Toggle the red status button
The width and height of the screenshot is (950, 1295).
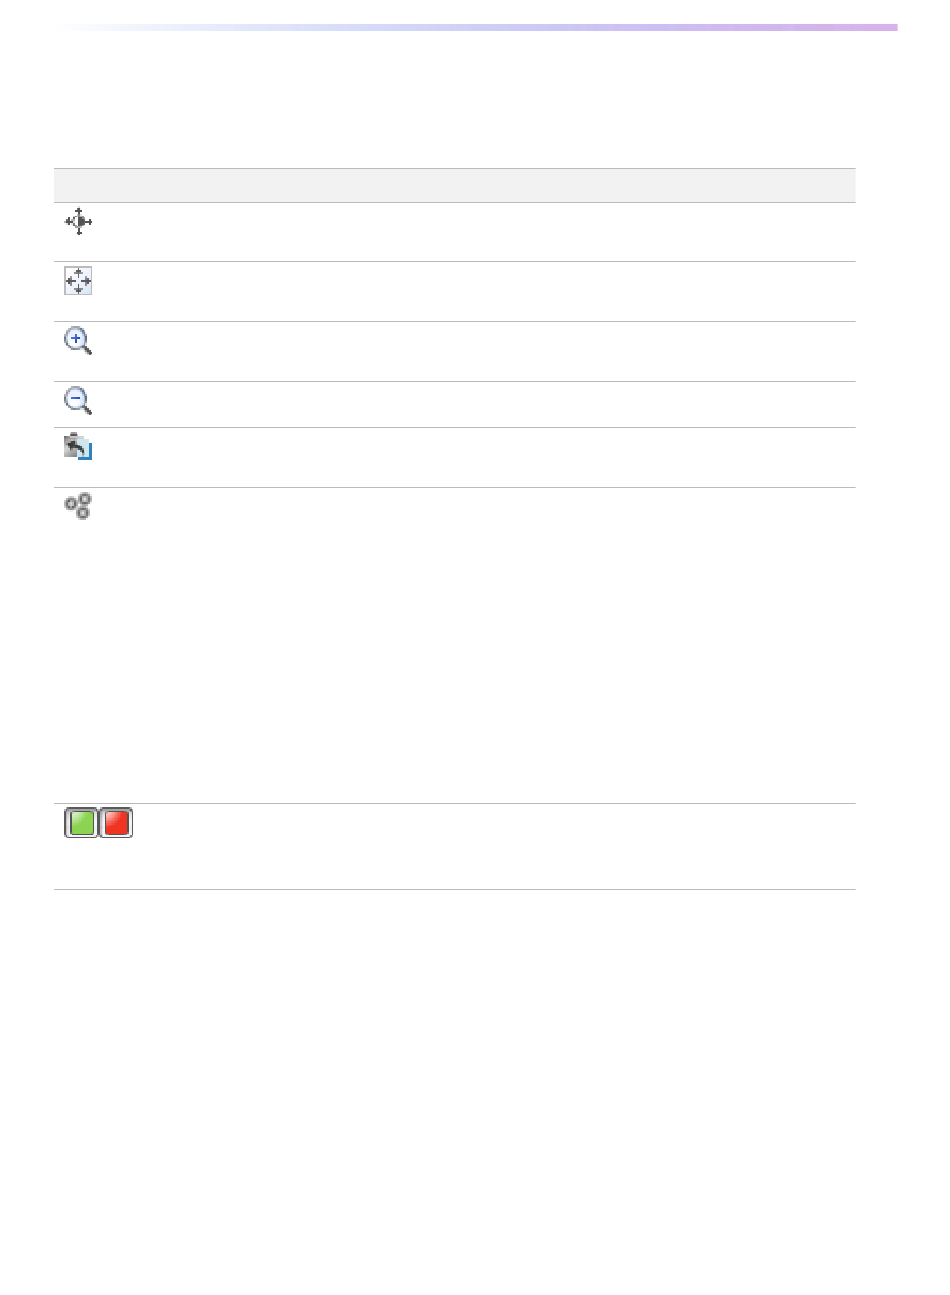tap(116, 823)
